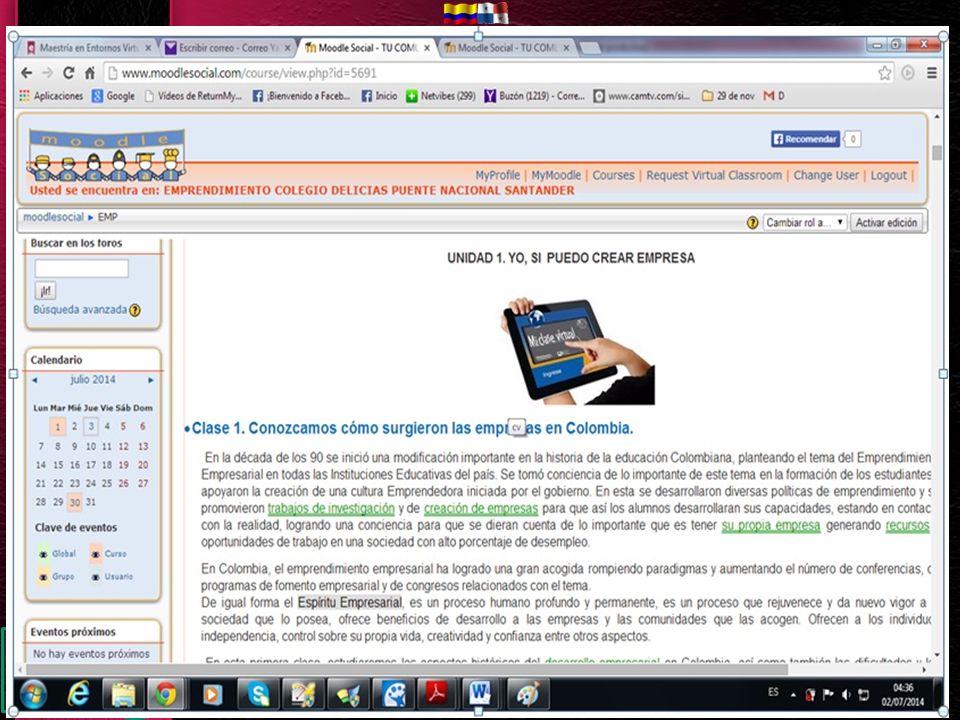
Task: Click the Activar edición button
Action: (886, 222)
